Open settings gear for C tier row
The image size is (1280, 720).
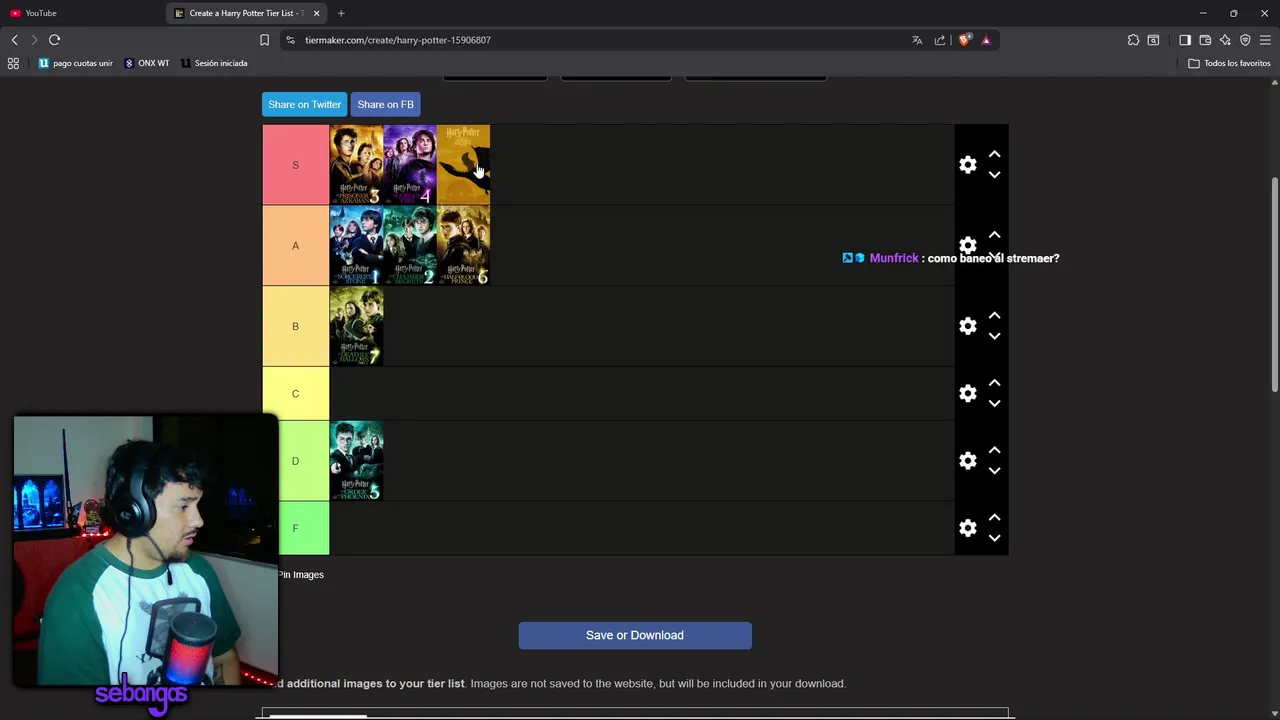pos(967,393)
